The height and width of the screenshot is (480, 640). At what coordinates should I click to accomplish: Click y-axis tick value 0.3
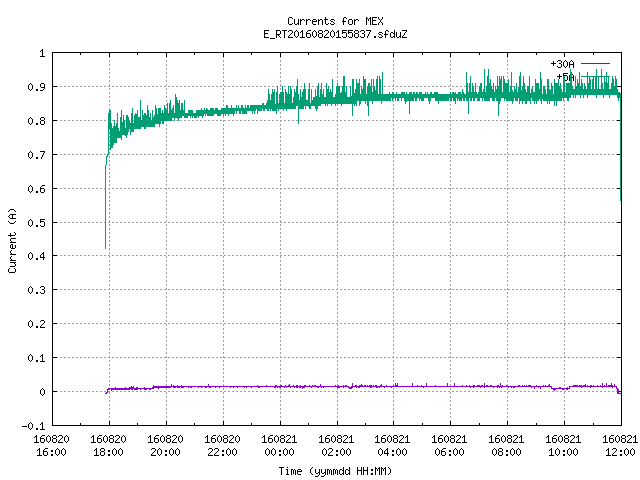[36, 290]
